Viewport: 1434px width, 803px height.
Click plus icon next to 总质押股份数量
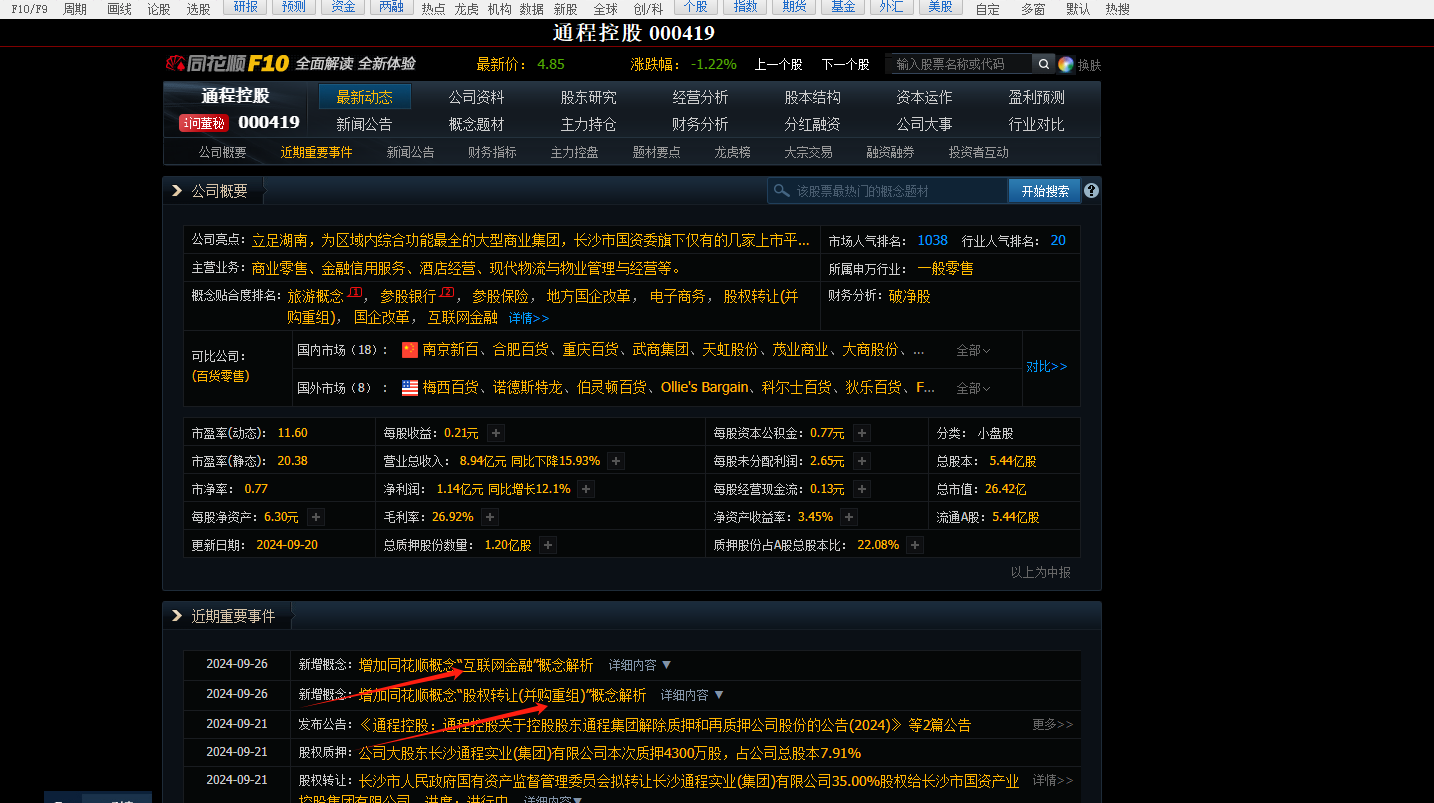pyautogui.click(x=548, y=545)
